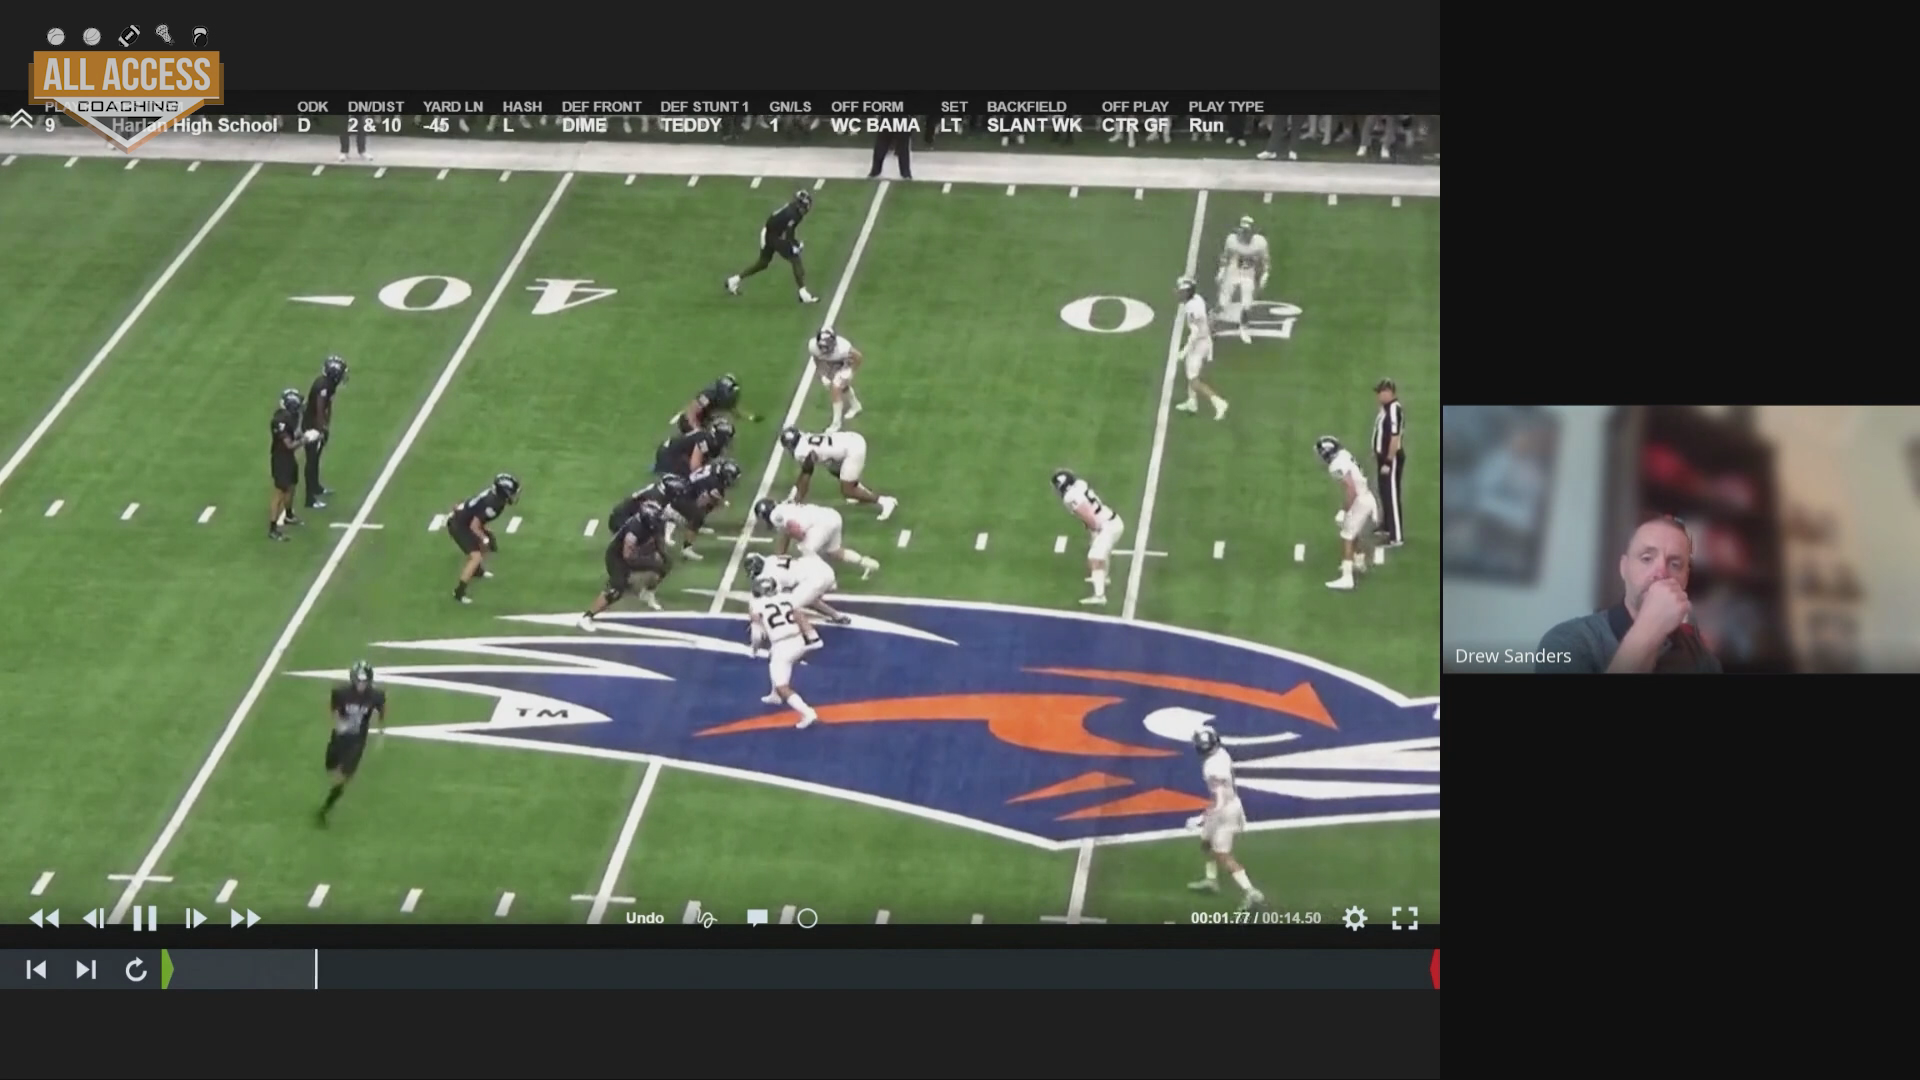This screenshot has width=1920, height=1080.
Task: Click the OFF PLAY column header
Action: coord(1135,106)
